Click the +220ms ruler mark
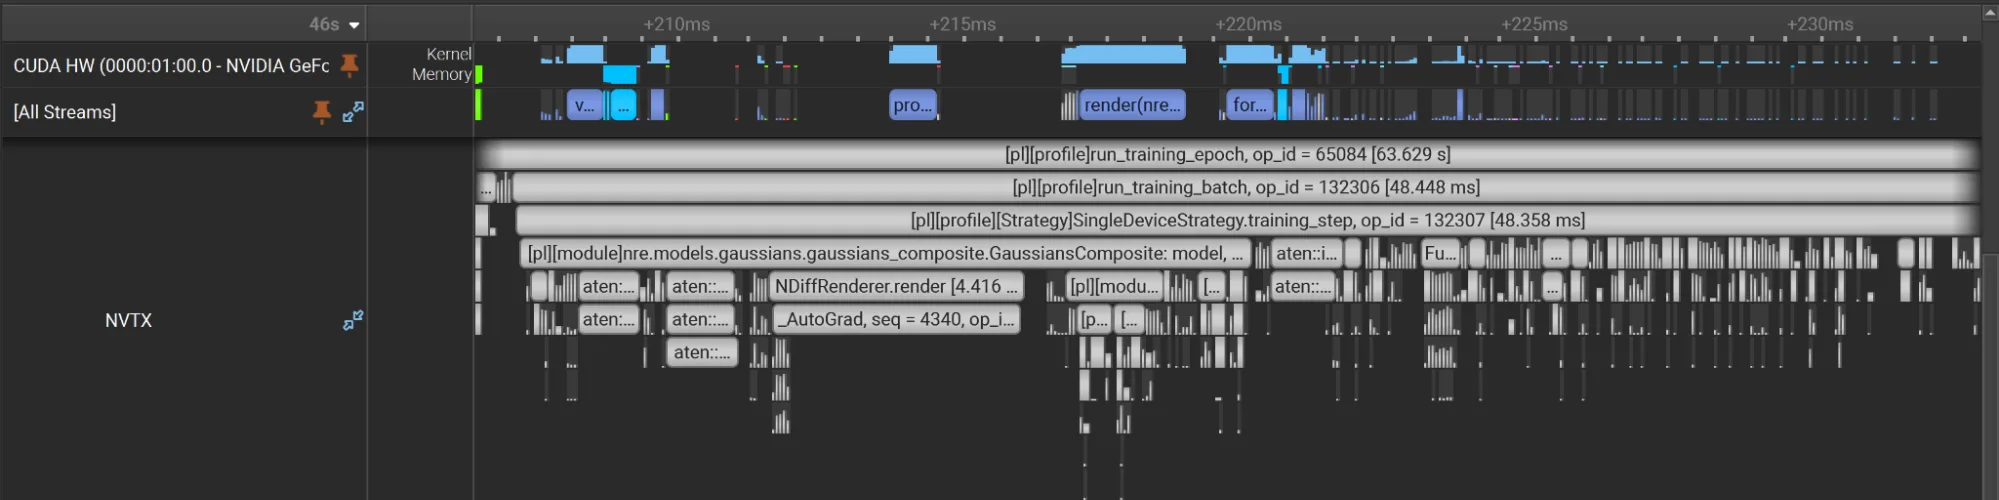The height and width of the screenshot is (500, 1999). click(x=1249, y=24)
